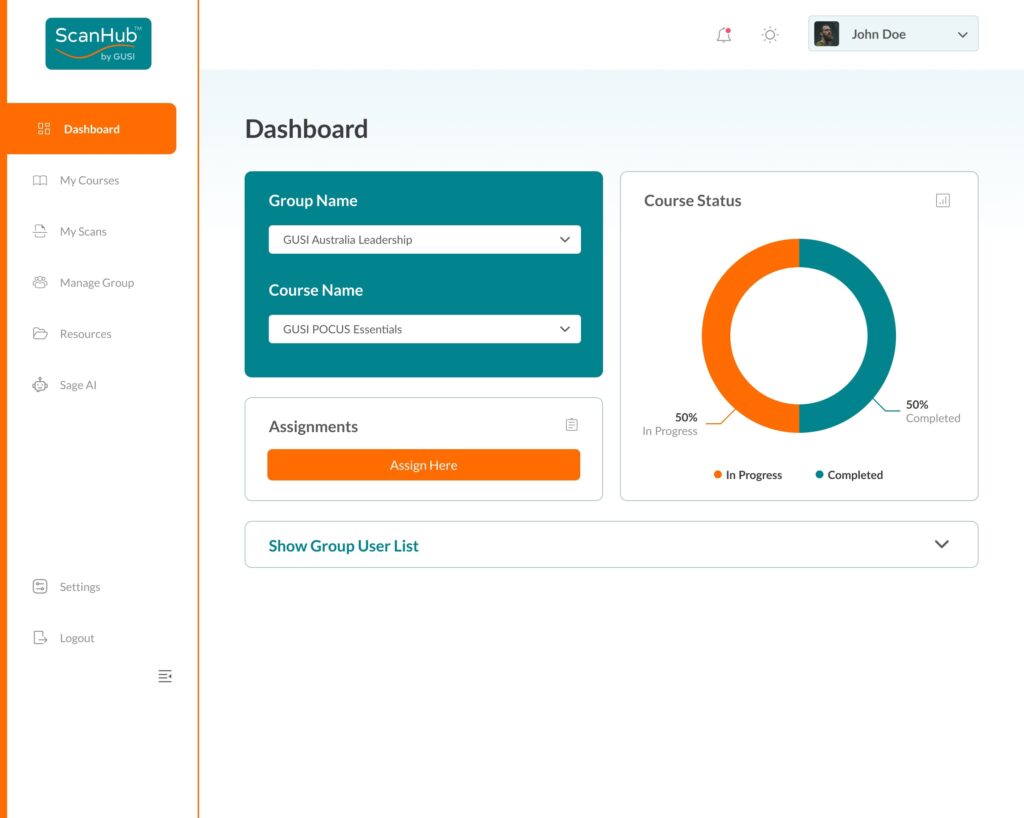Screen dimensions: 1024x818
Task: Click John Doe's profile avatar
Action: 826,34
